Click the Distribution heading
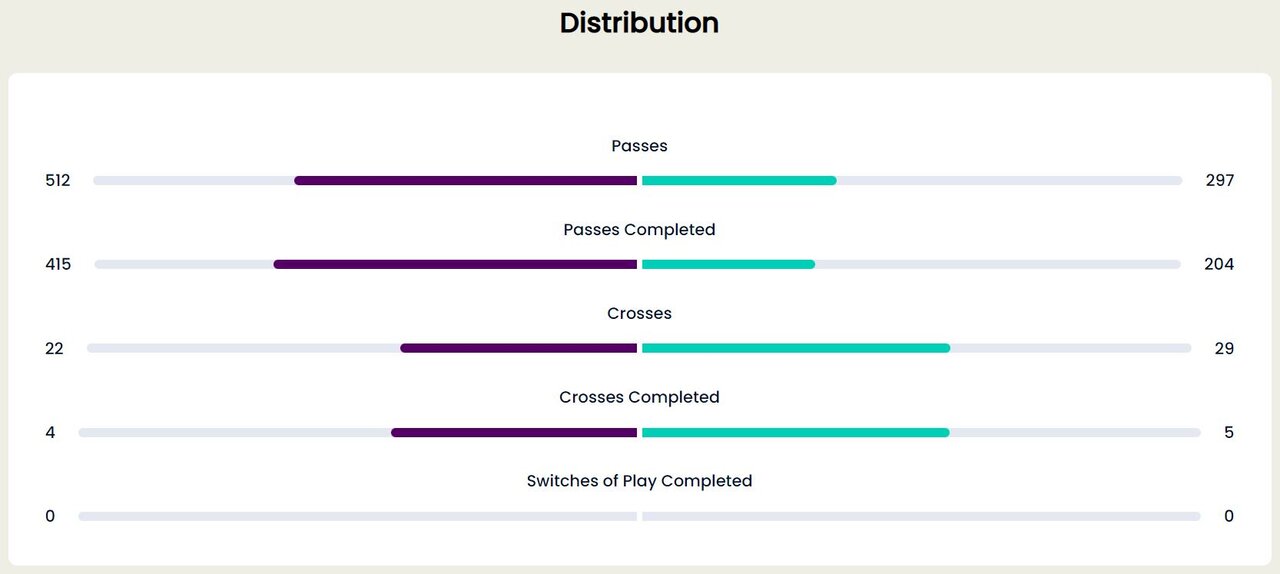Viewport: 1280px width, 574px height. point(639,23)
